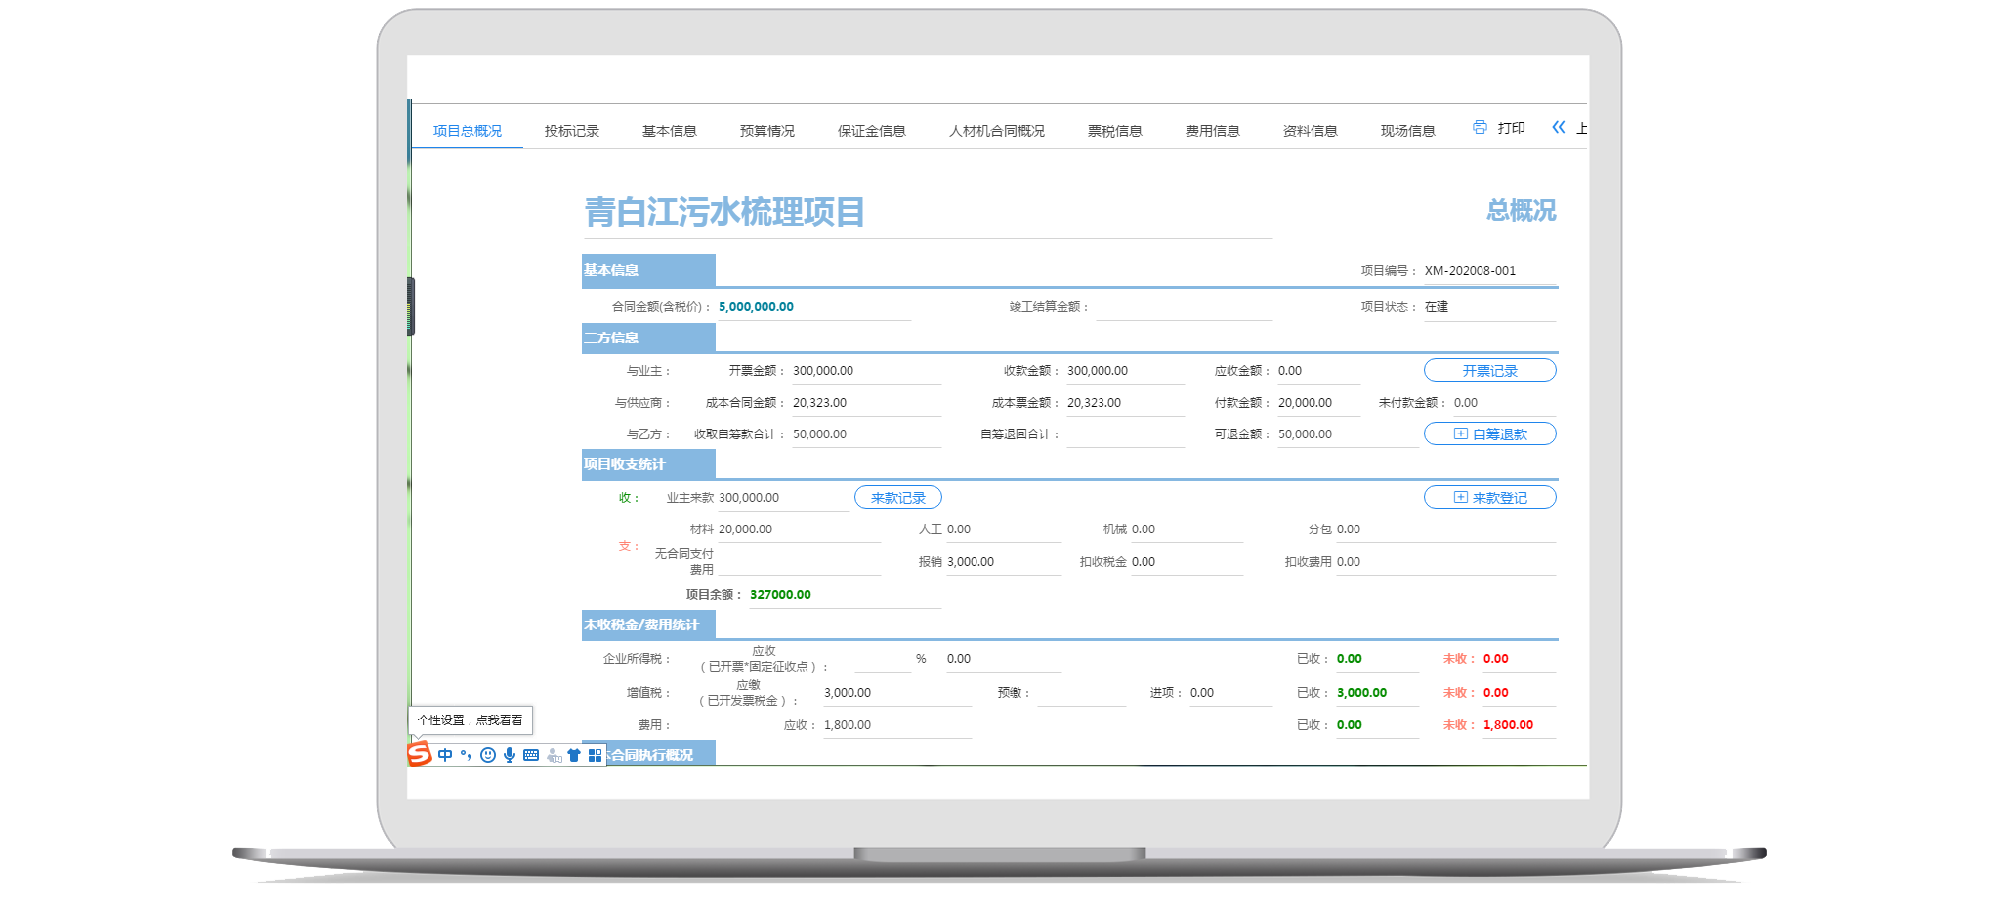Toggle Chinese/English mode 中 indicator
Image resolution: width=2000 pixels, height=897 pixels.
[x=445, y=755]
